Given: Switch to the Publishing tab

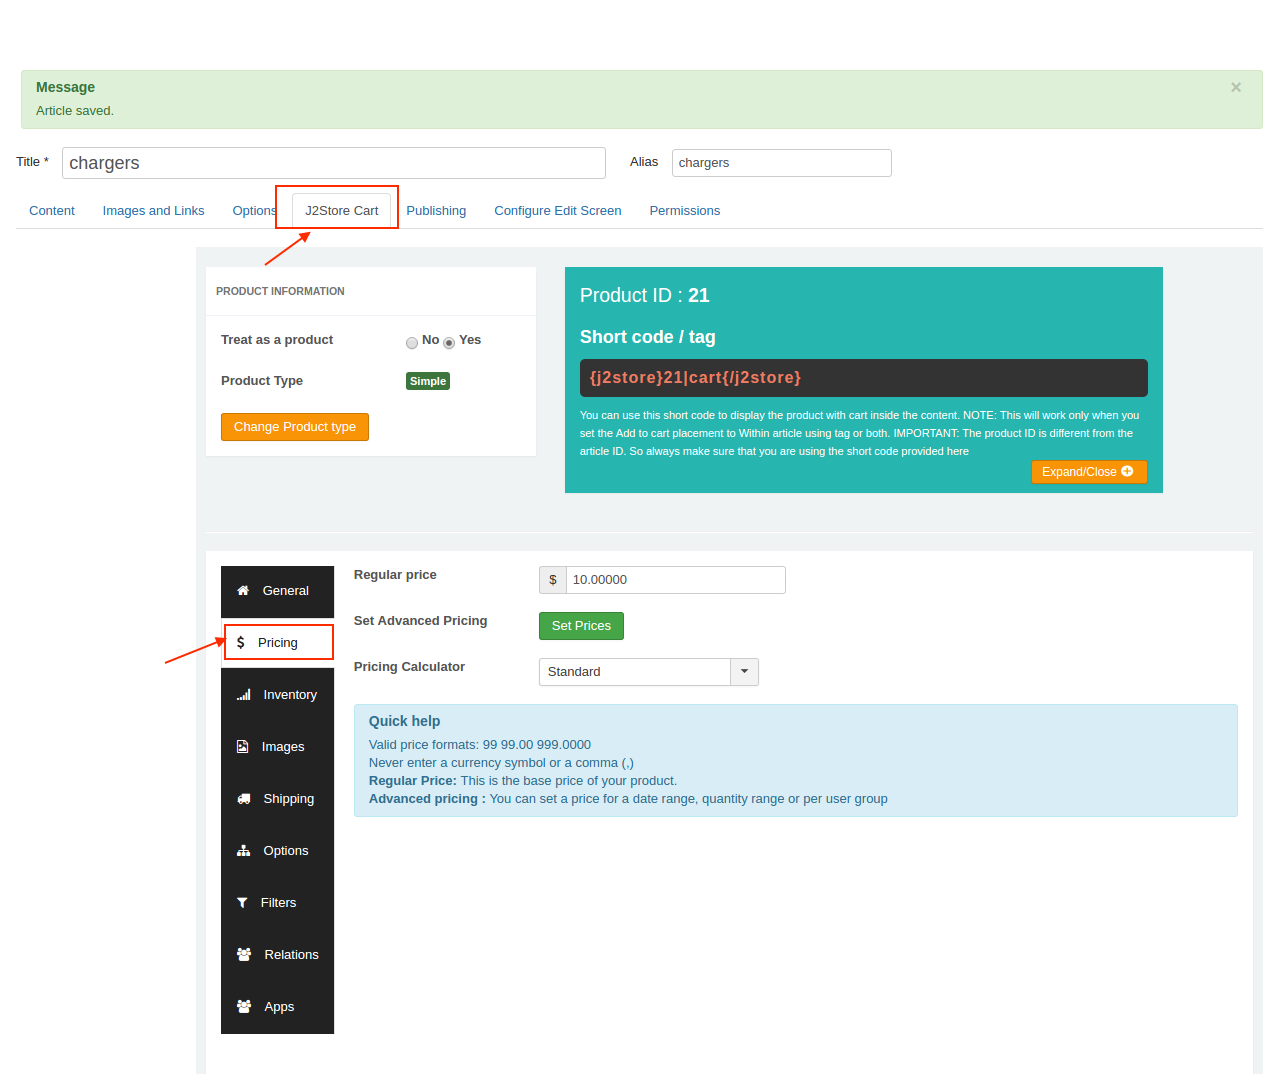Looking at the screenshot, I should click(x=436, y=211).
